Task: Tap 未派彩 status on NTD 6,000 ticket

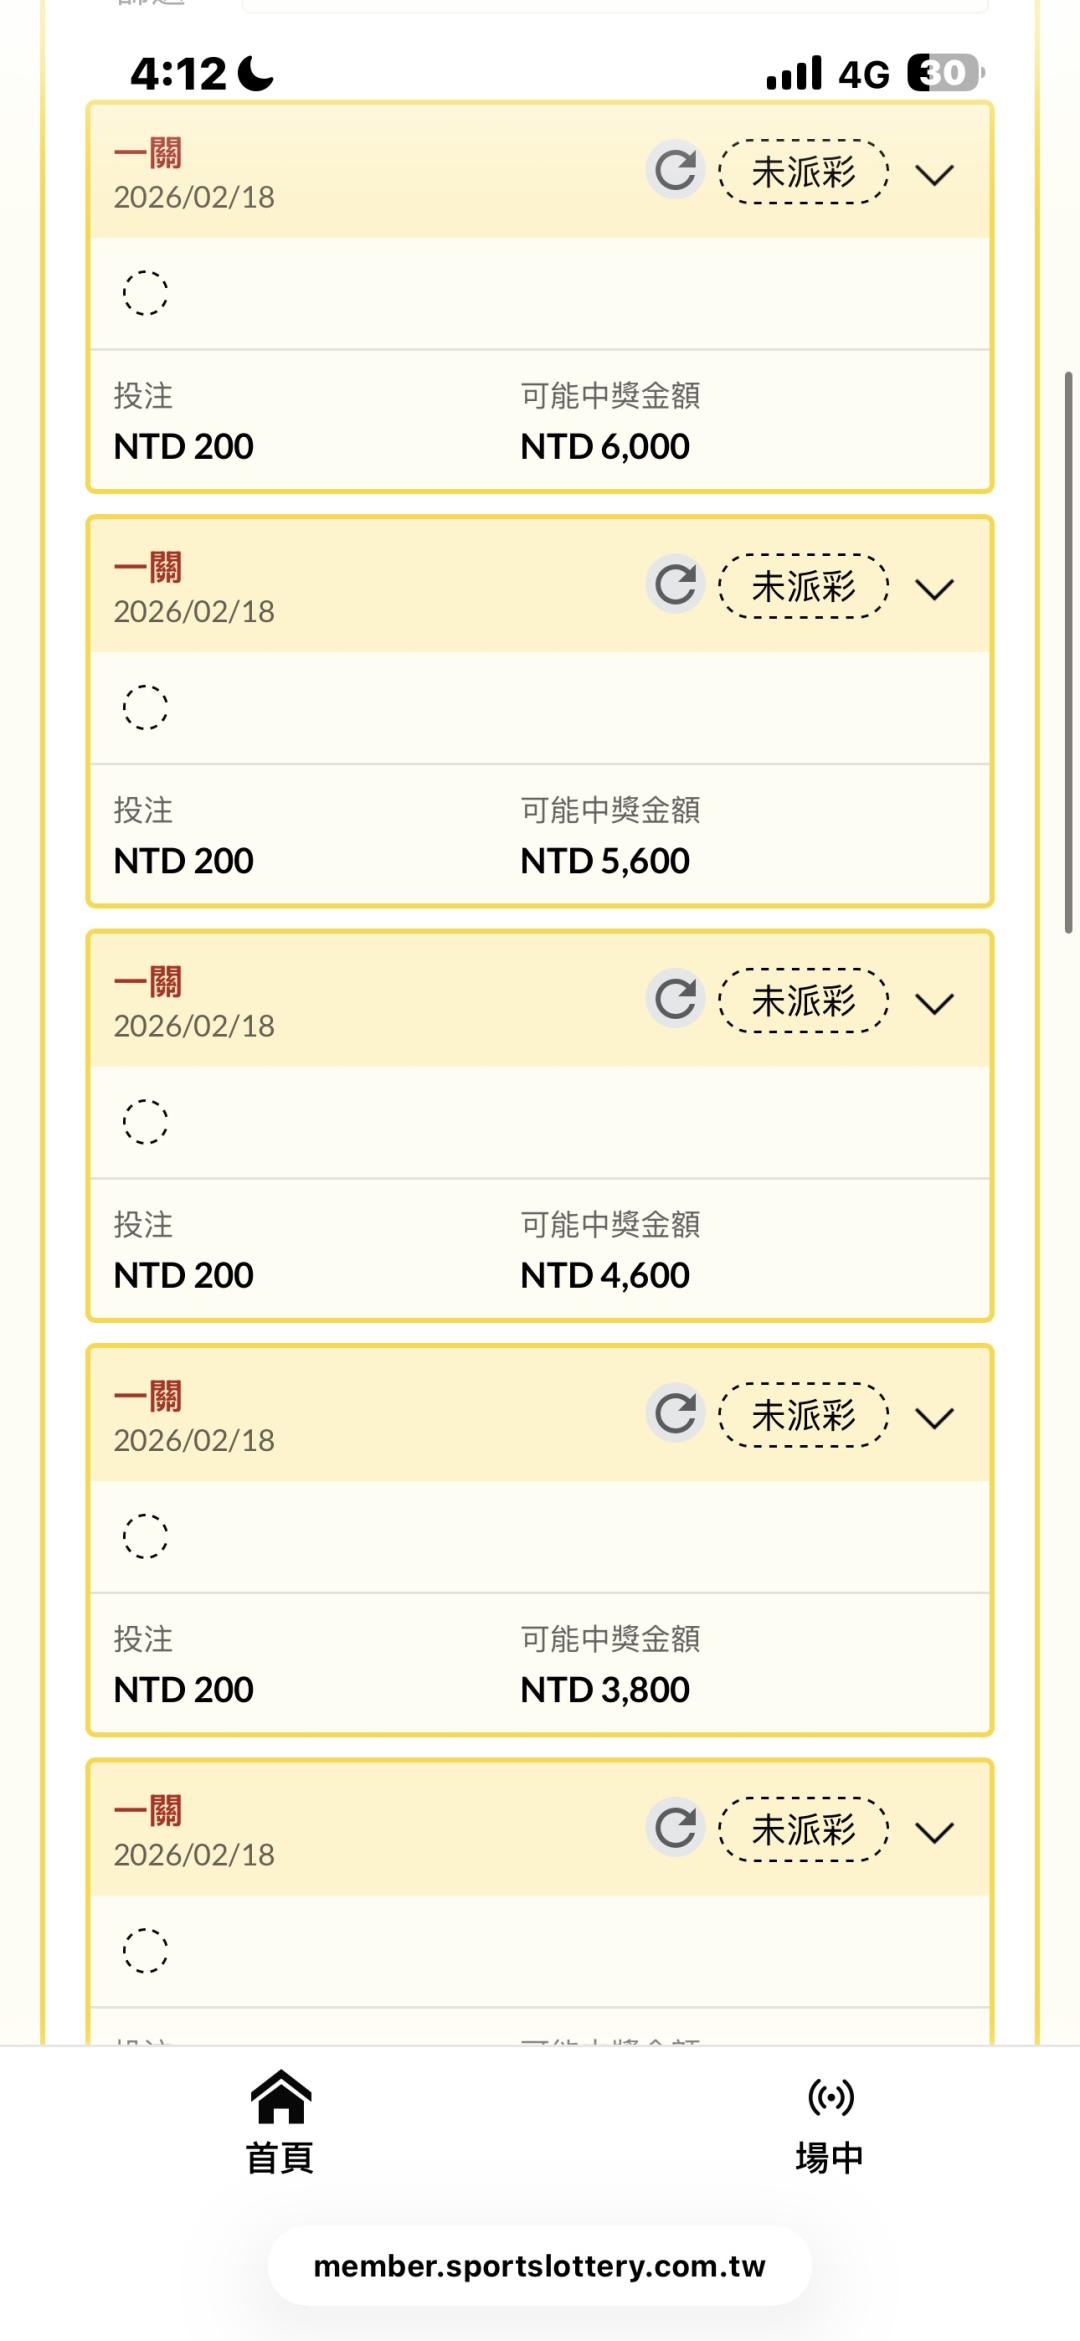Action: 804,173
